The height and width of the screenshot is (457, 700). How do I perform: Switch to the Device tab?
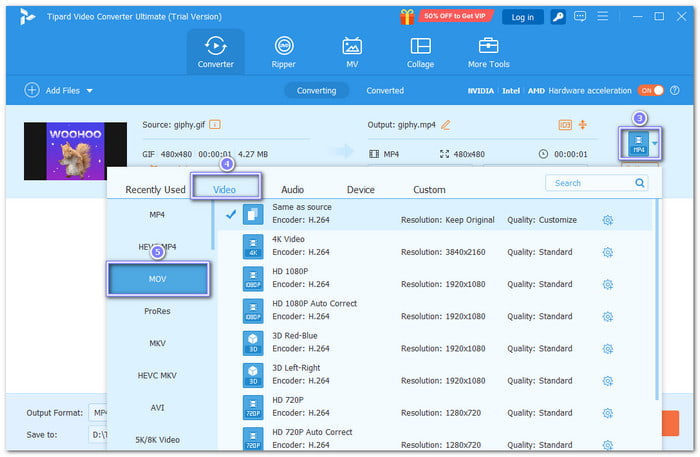coord(361,190)
